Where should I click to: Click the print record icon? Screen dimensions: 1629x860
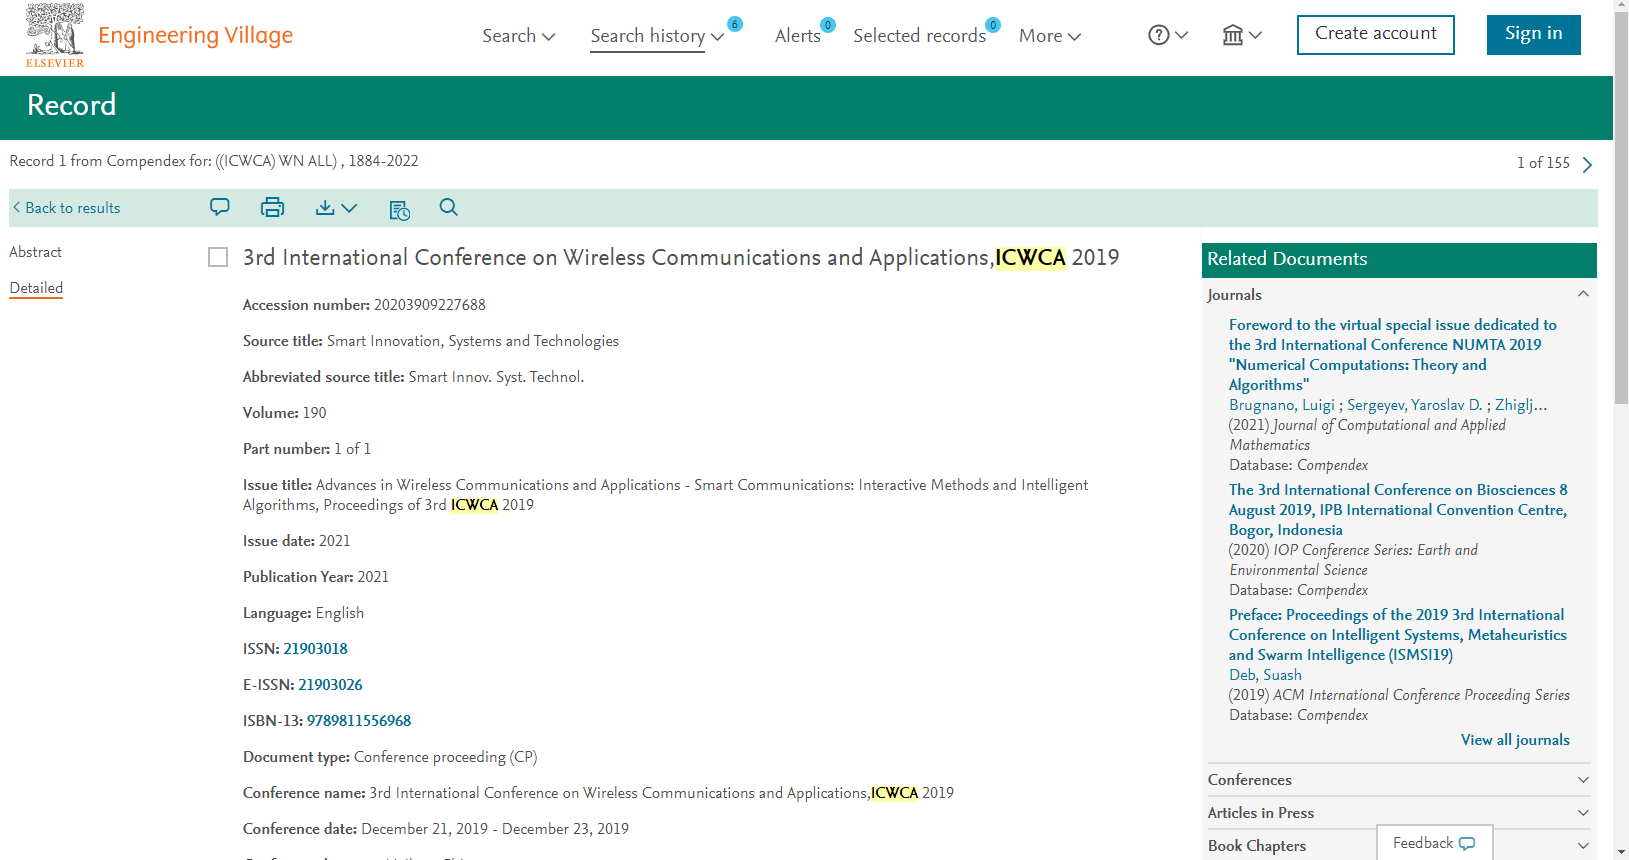[x=272, y=207]
